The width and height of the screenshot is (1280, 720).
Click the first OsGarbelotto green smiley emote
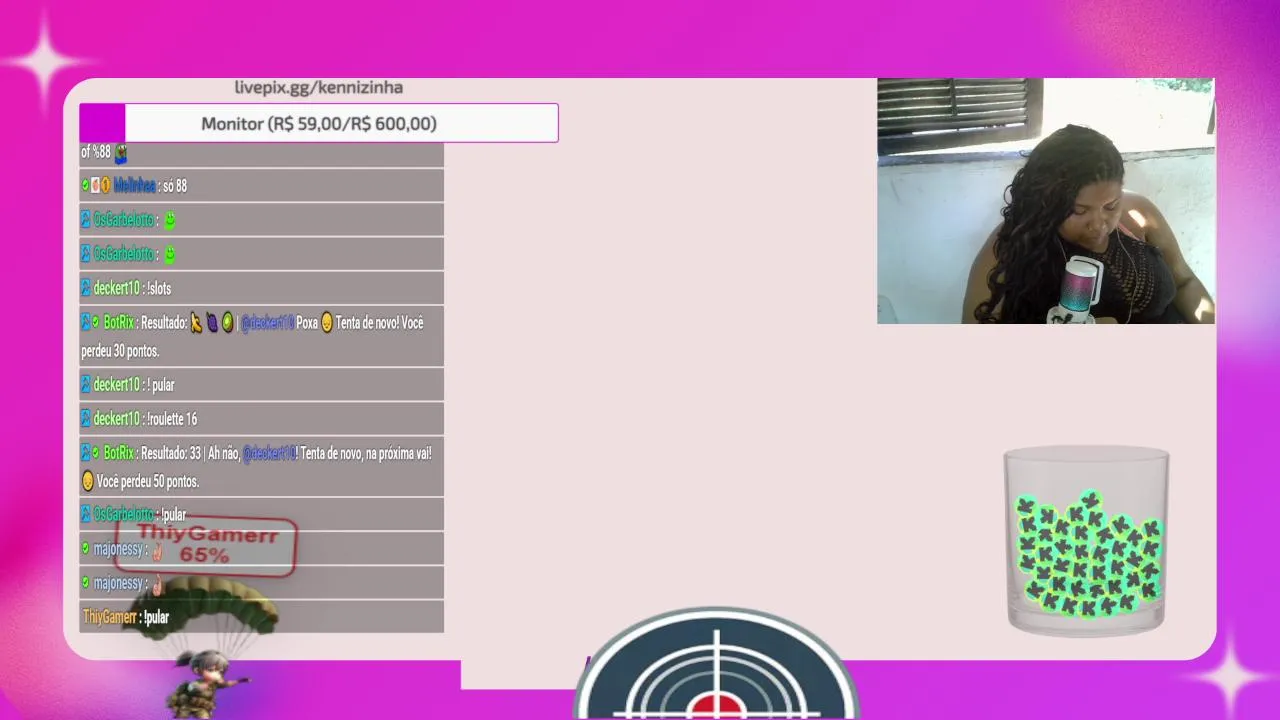pos(170,220)
